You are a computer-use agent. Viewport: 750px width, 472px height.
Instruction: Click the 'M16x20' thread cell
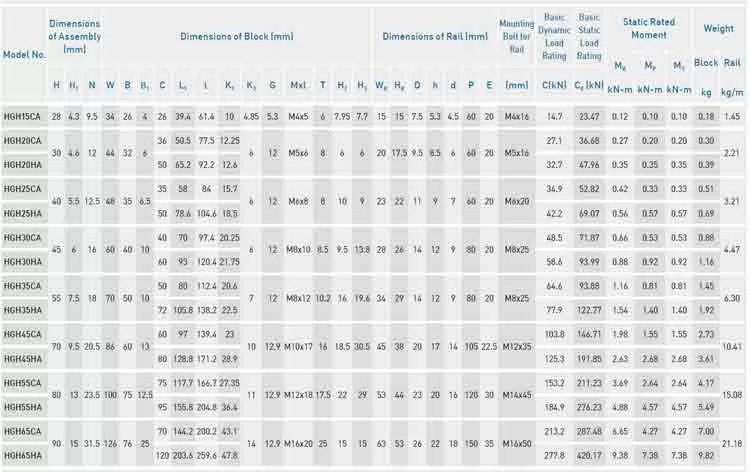click(x=298, y=444)
